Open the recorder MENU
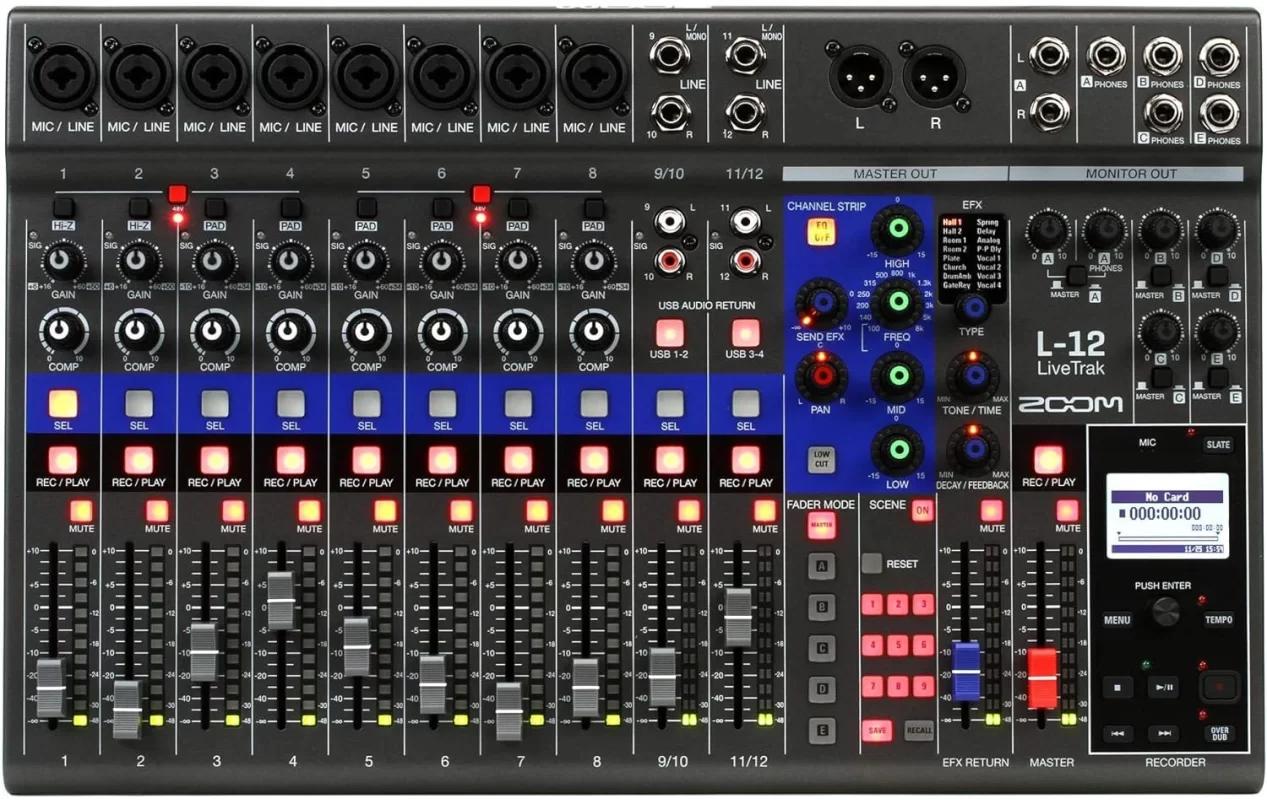The width and height of the screenshot is (1267, 800). pyautogui.click(x=1117, y=620)
